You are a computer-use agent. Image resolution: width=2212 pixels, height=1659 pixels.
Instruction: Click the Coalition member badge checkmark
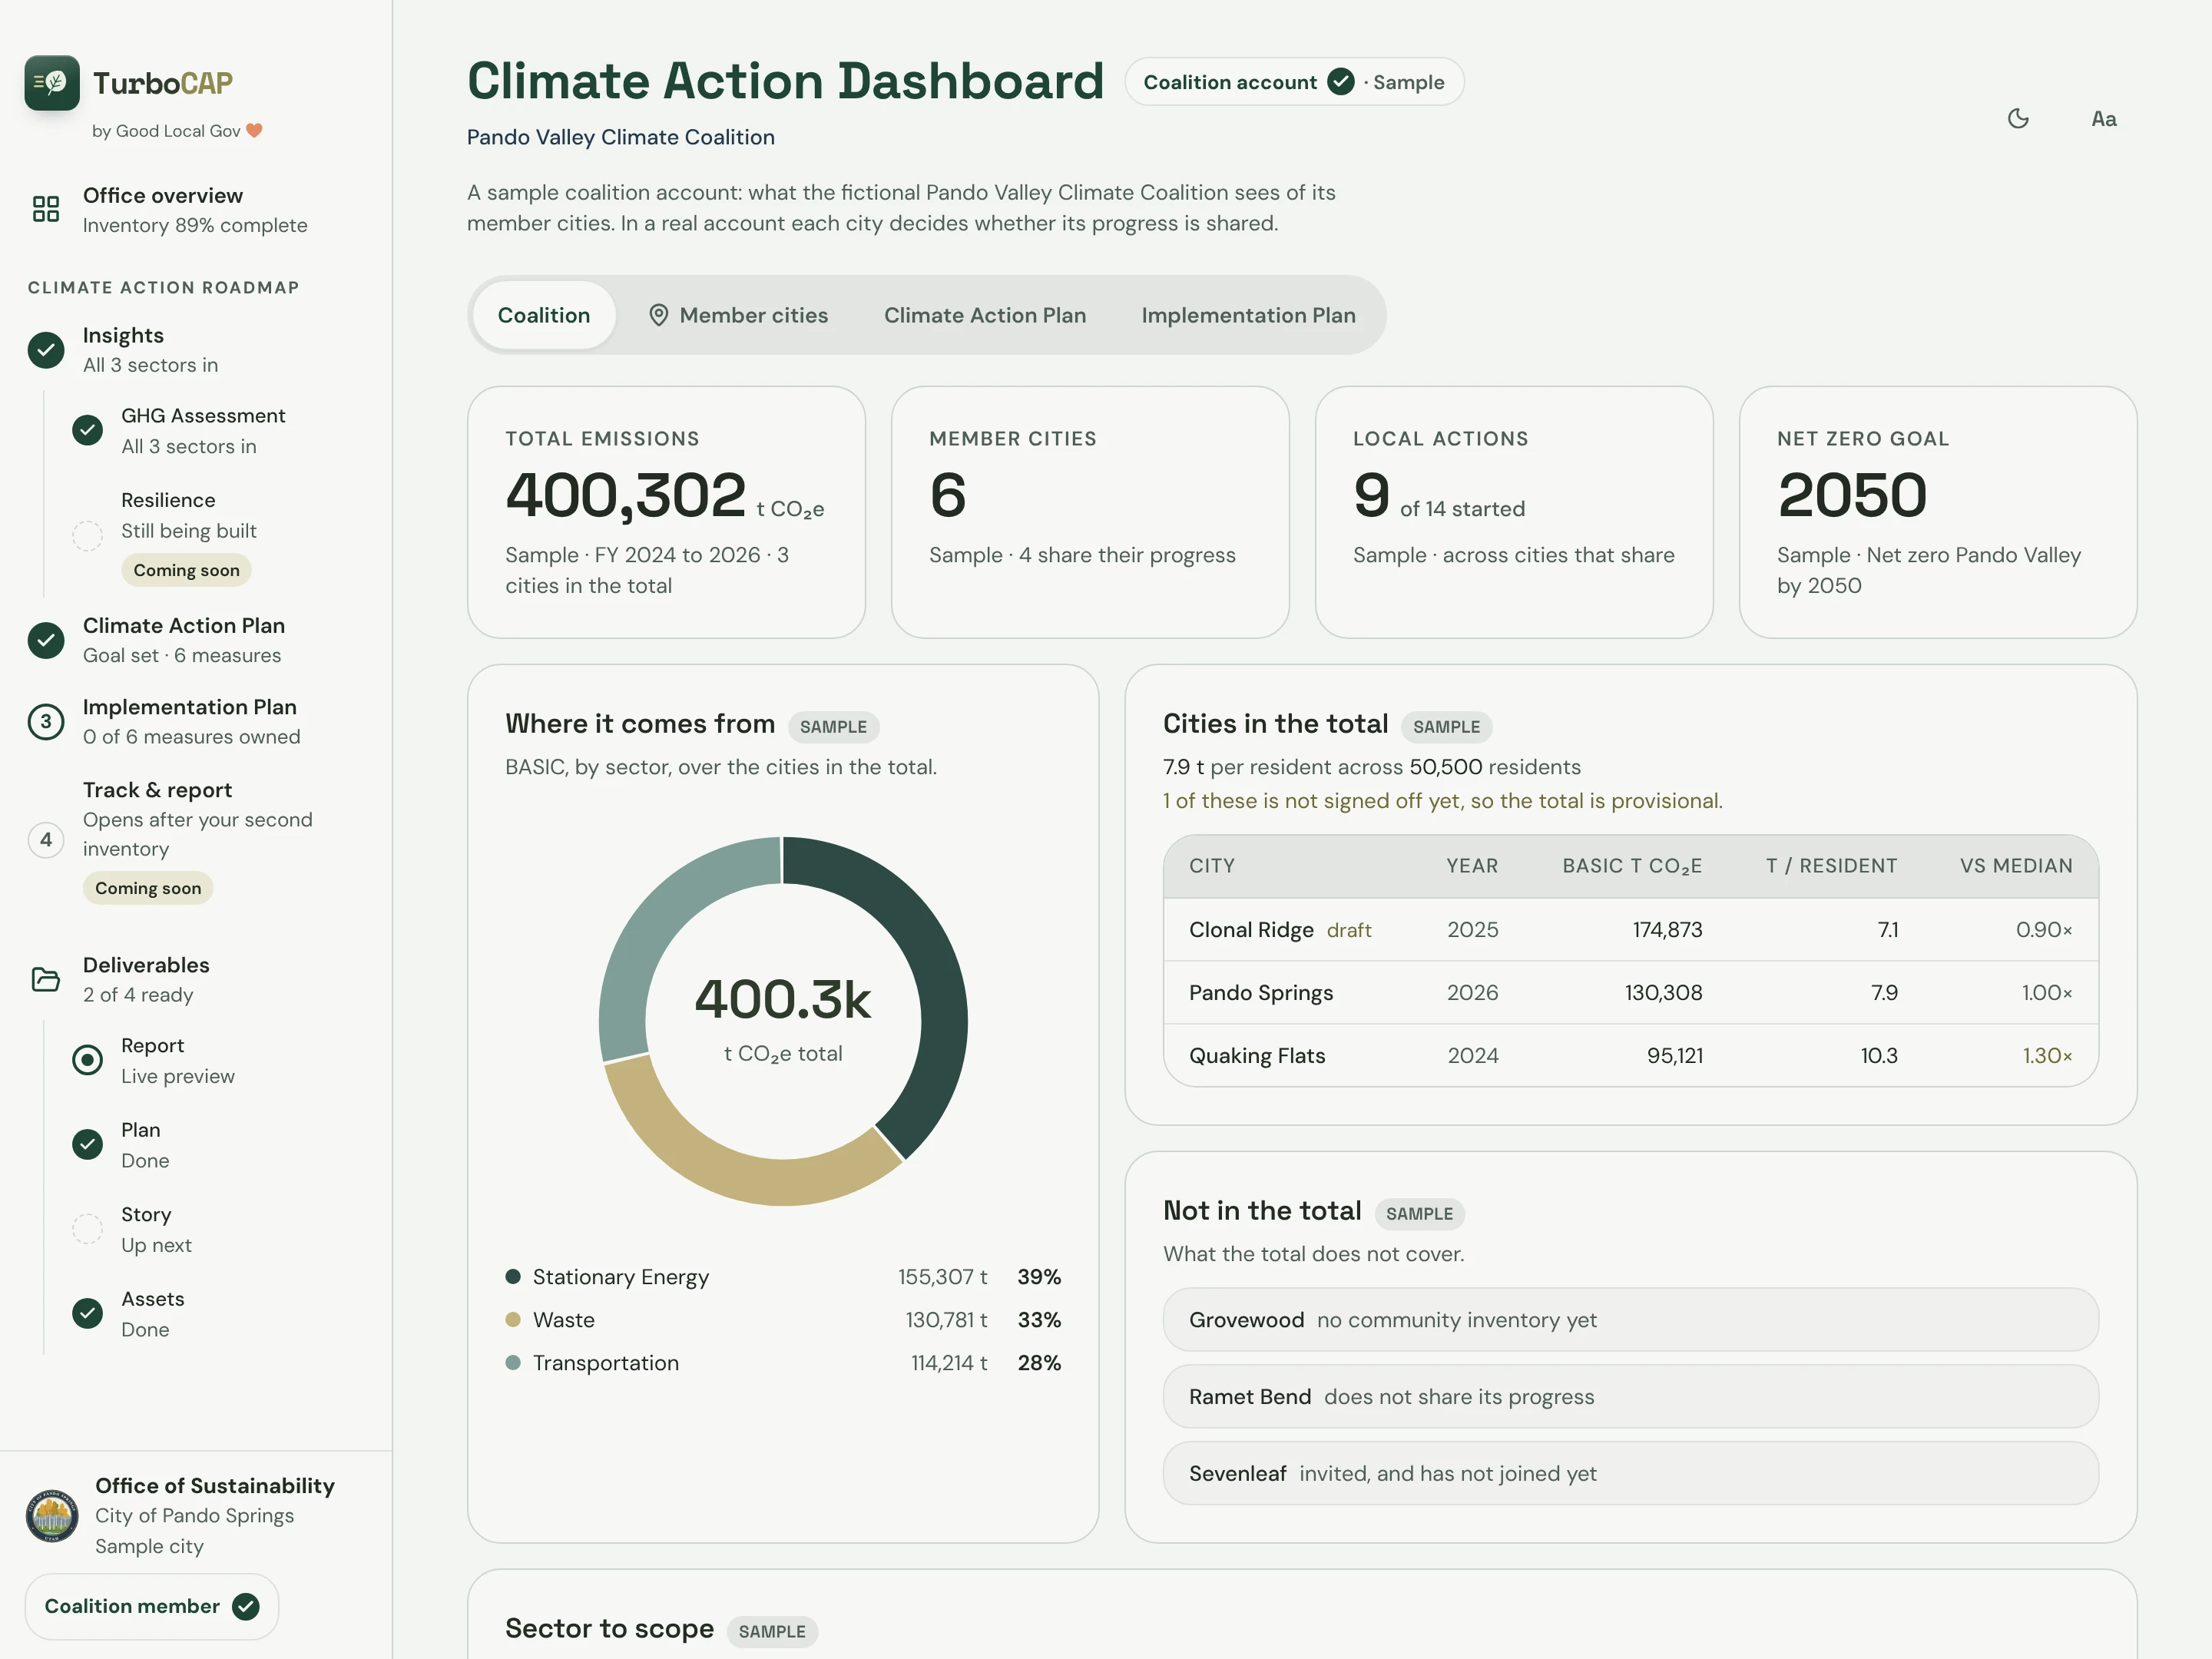click(x=246, y=1606)
